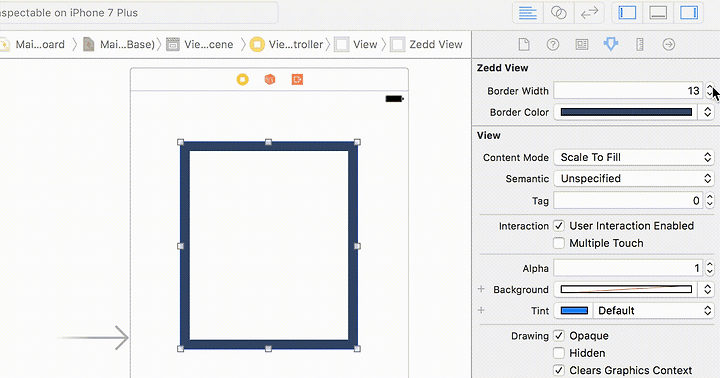Image resolution: width=720 pixels, height=378 pixels.
Task: Show the Assistant editor
Action: (558, 13)
